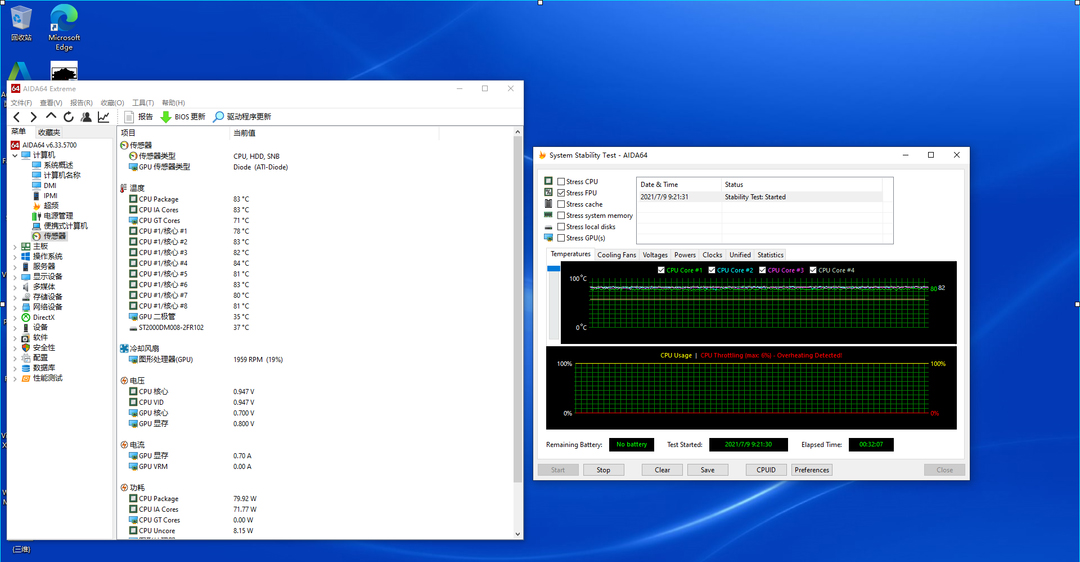Viewport: 1080px width, 562px height.
Task: Enable Stress local disks checkbox
Action: (561, 227)
